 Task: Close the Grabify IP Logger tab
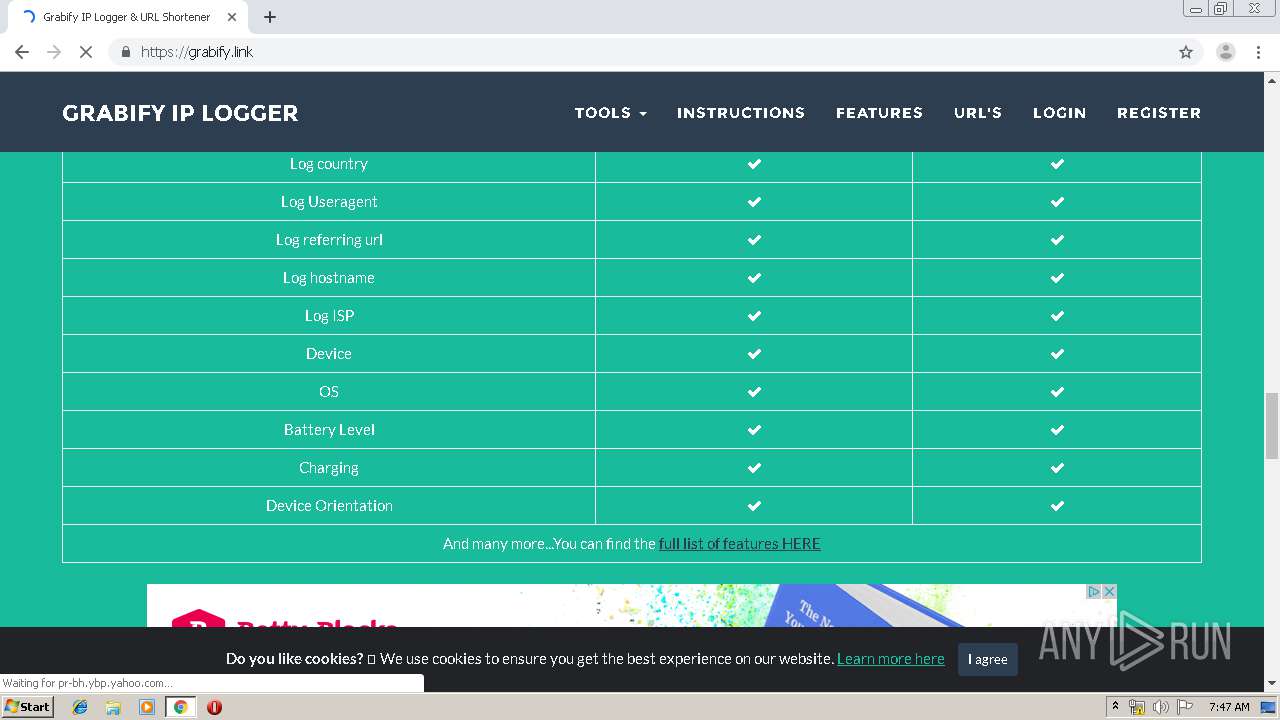[x=232, y=17]
